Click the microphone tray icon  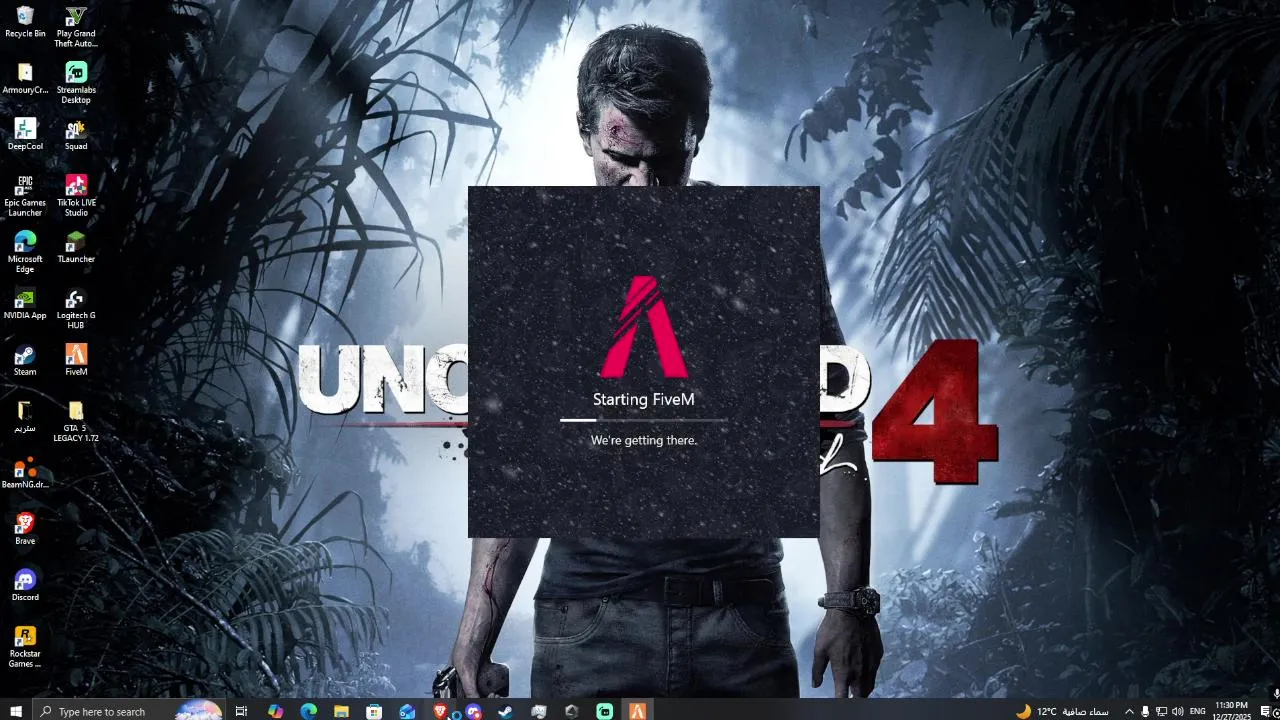tap(1145, 711)
